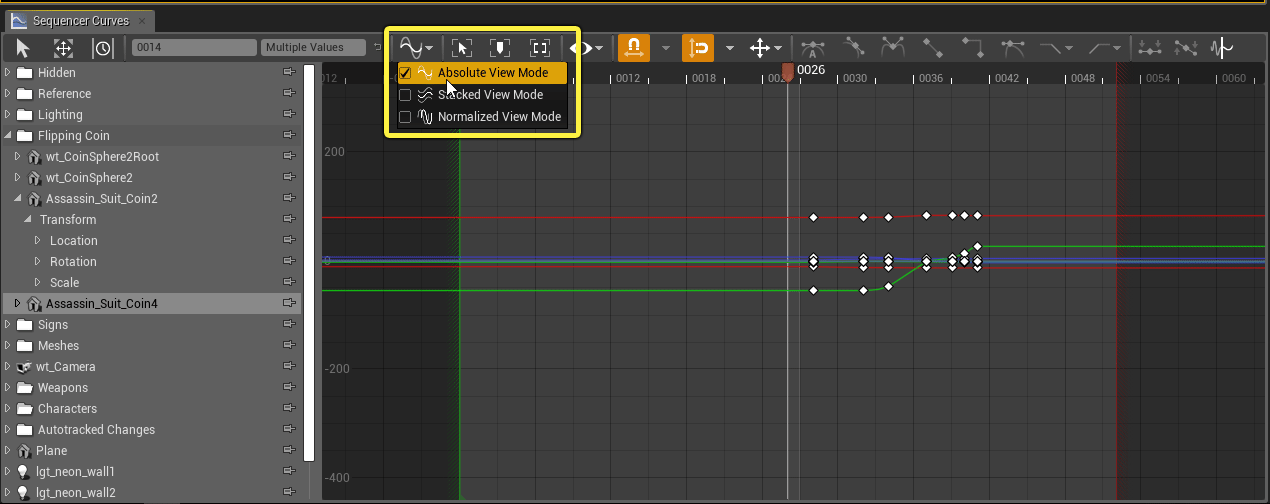Check the Normalized View Mode checkbox
The width and height of the screenshot is (1270, 504).
[x=405, y=117]
